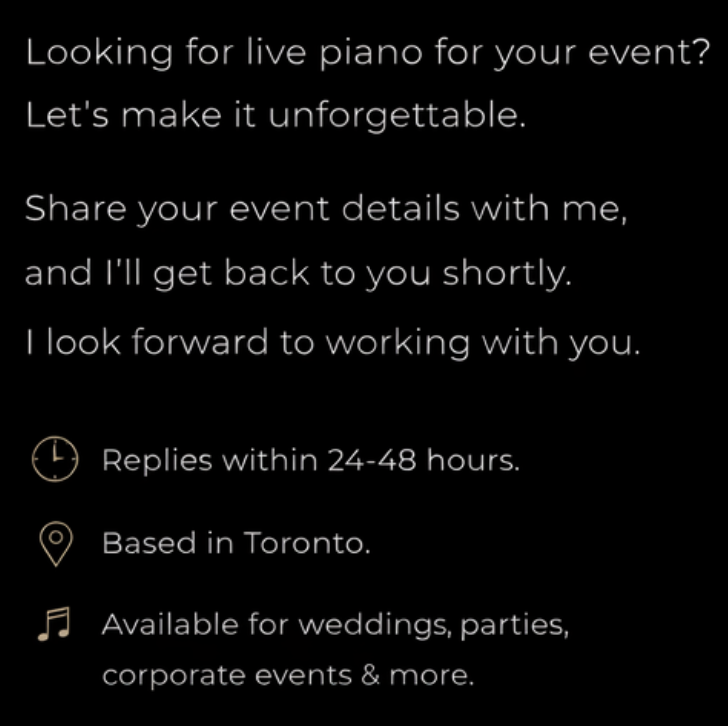Click the "Available for weddings, parties," line
The image size is (728, 726).
coord(335,626)
